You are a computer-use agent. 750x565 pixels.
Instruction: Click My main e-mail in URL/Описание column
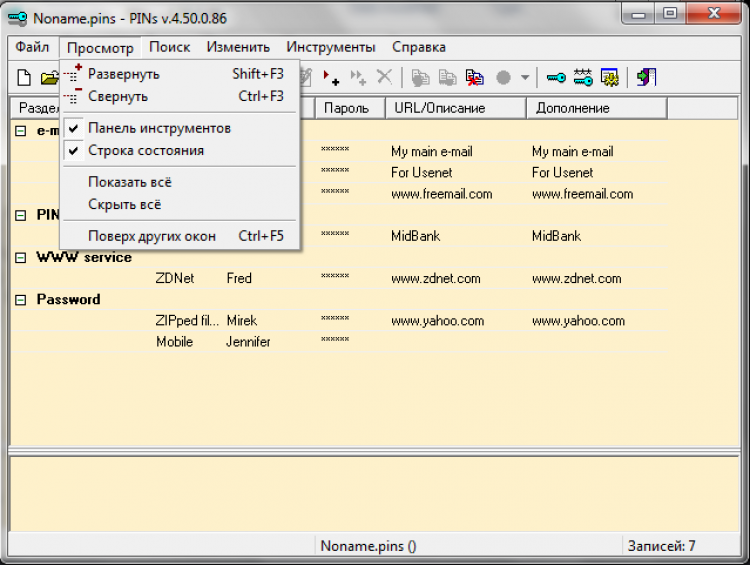coord(431,152)
